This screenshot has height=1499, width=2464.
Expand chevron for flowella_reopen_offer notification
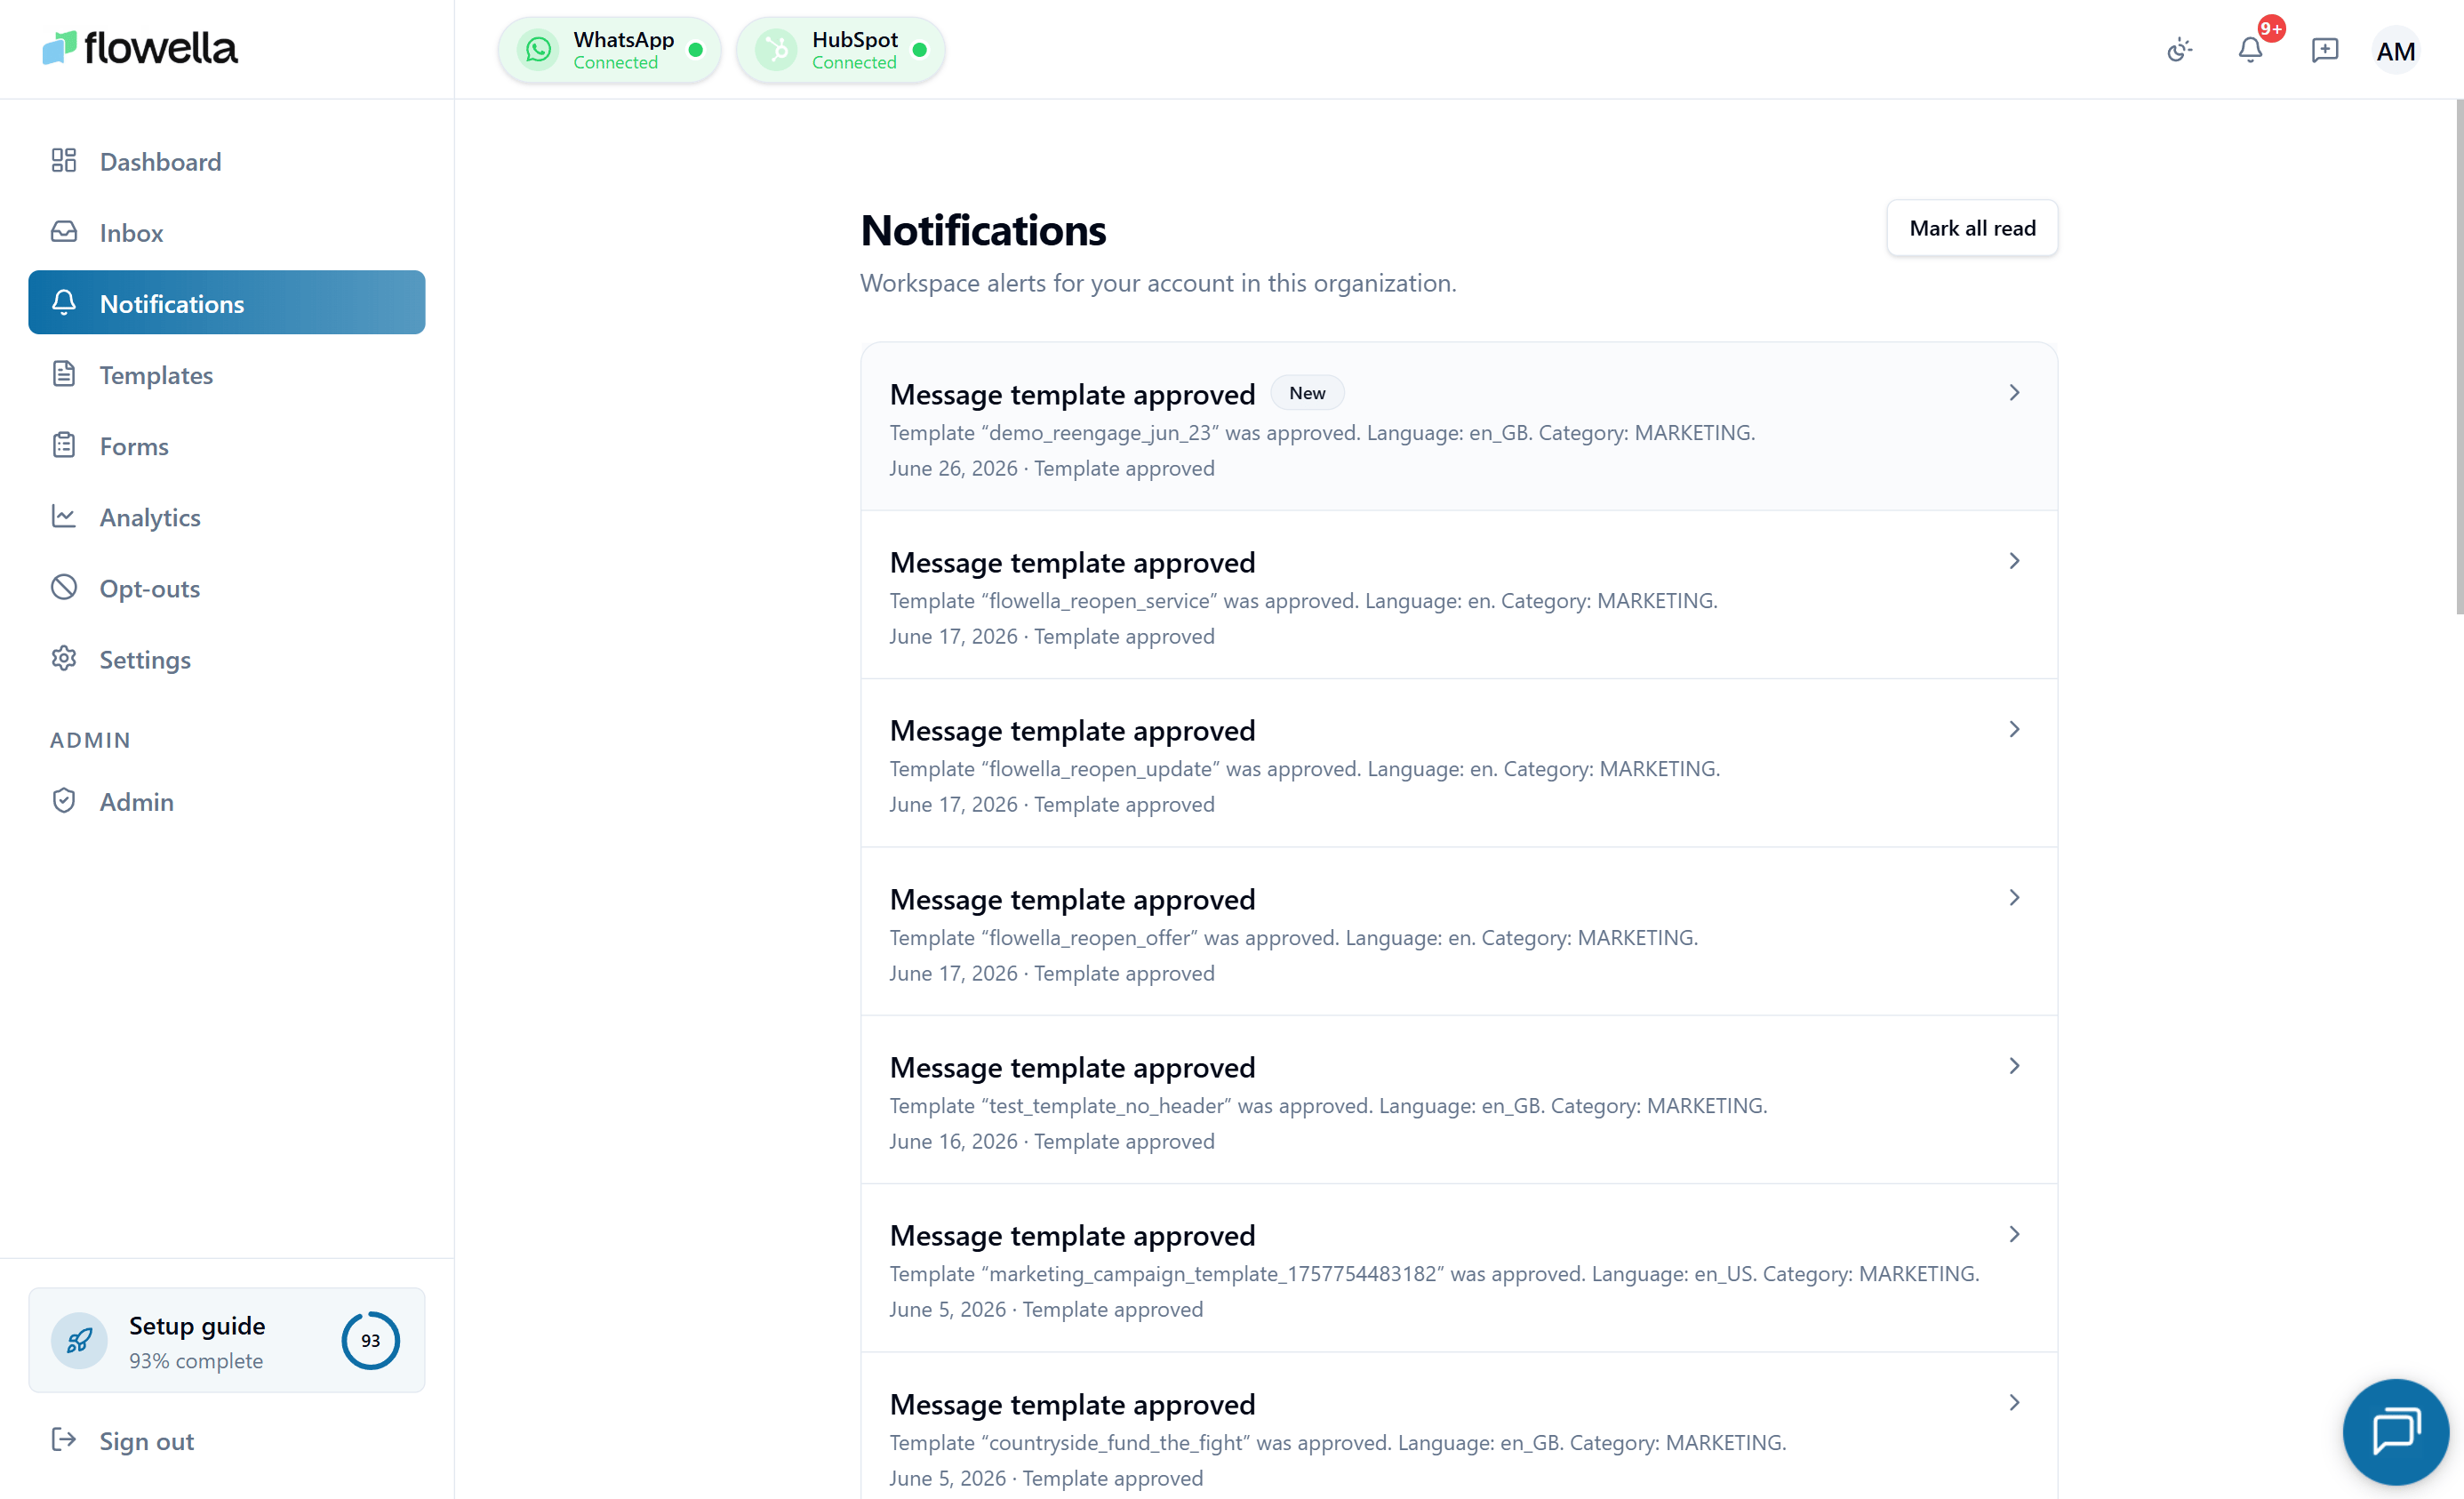tap(2014, 898)
